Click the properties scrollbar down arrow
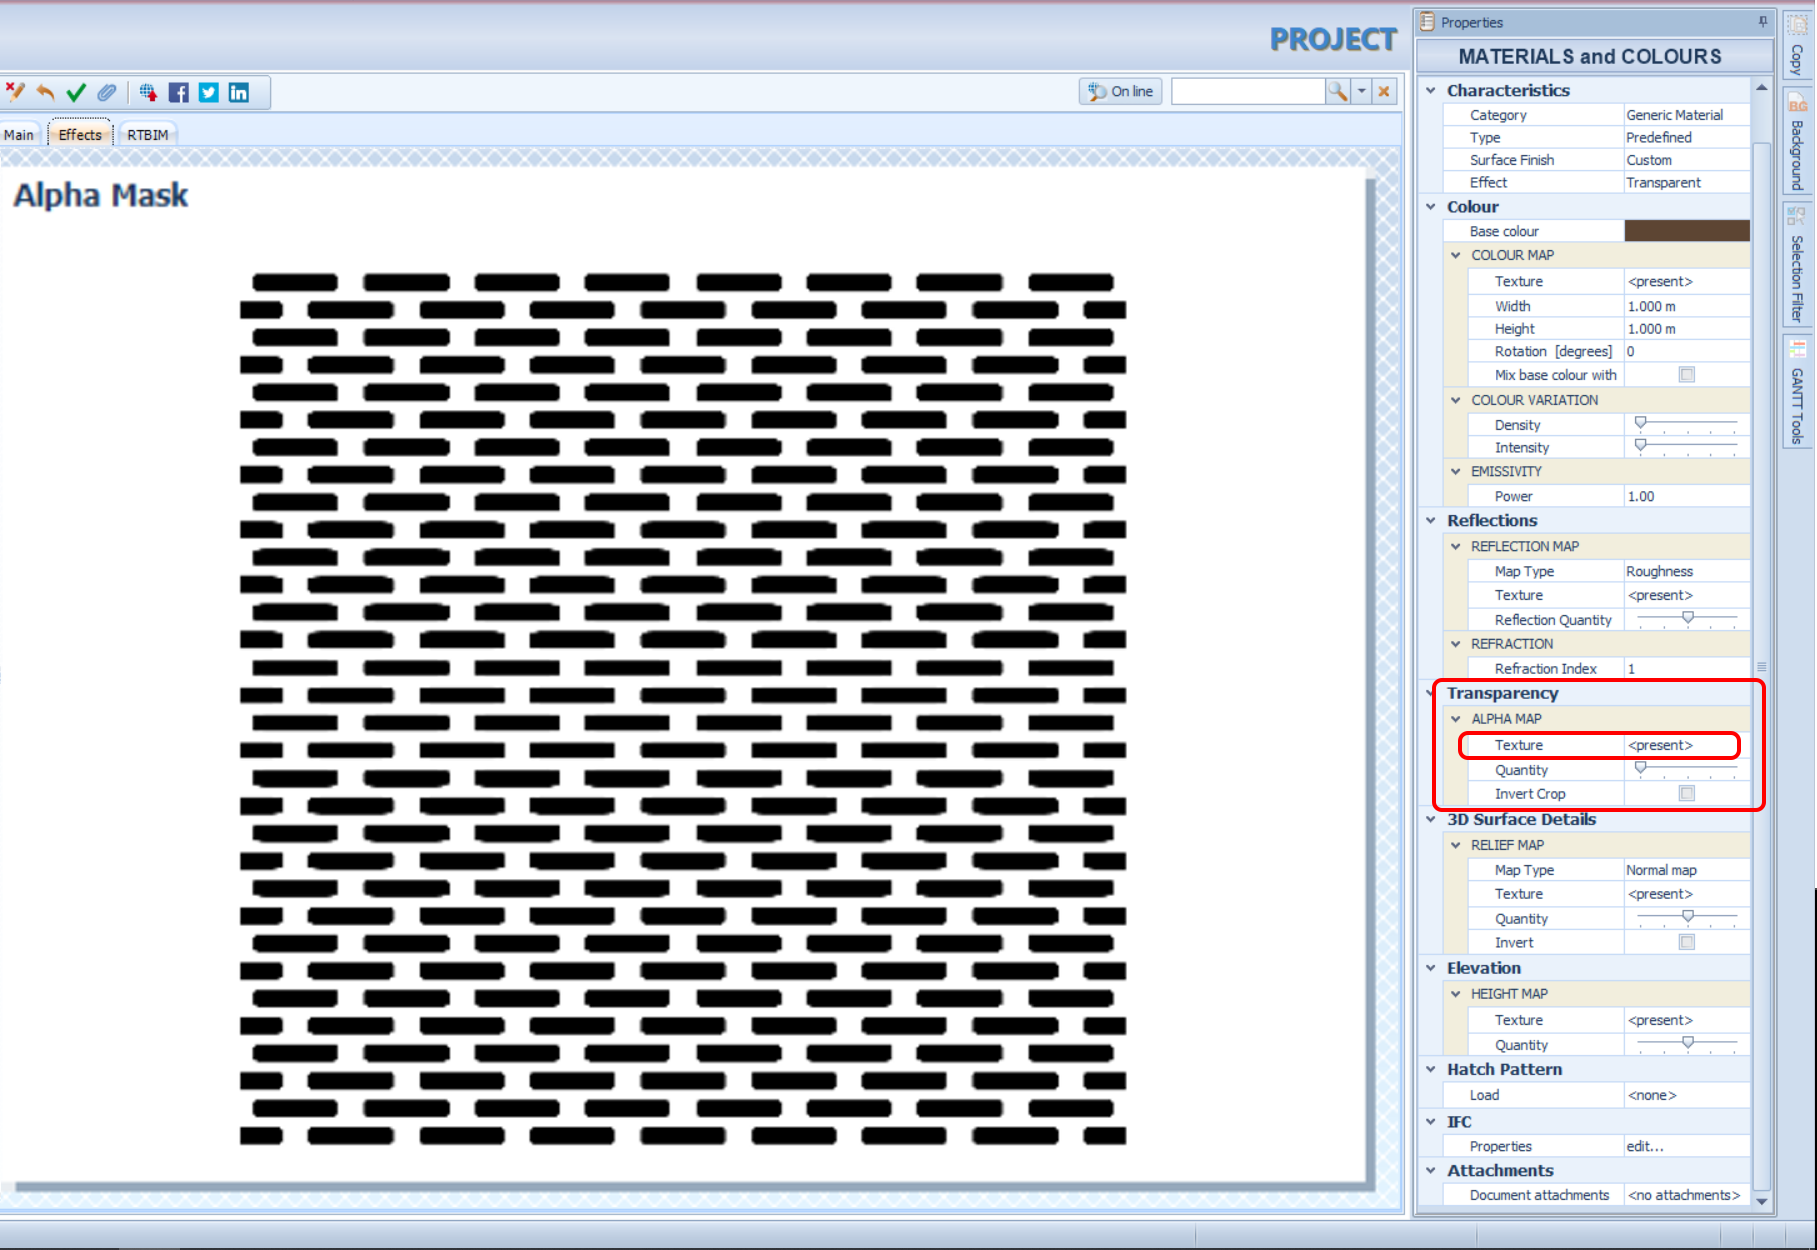Viewport: 1817px width, 1250px height. (1762, 1202)
